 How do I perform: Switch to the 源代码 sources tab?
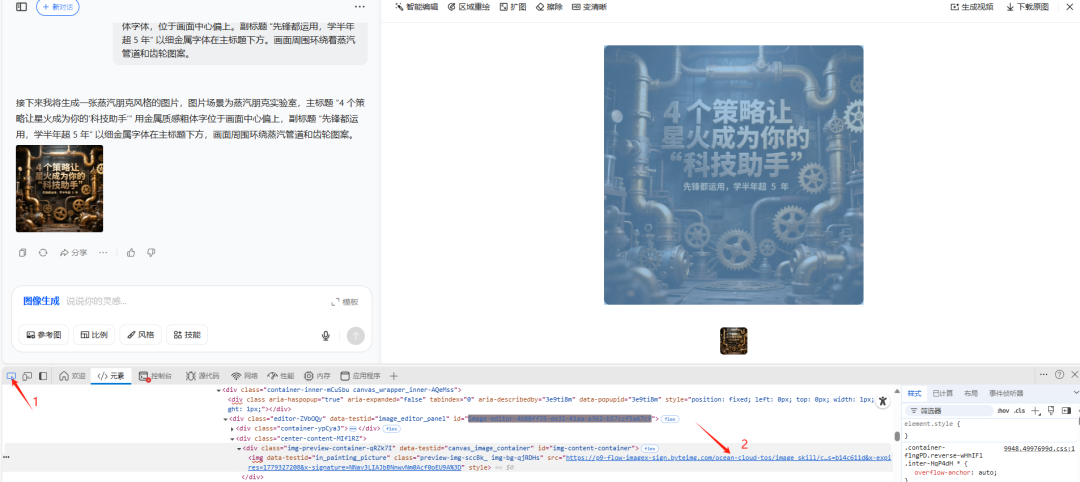pyautogui.click(x=202, y=376)
